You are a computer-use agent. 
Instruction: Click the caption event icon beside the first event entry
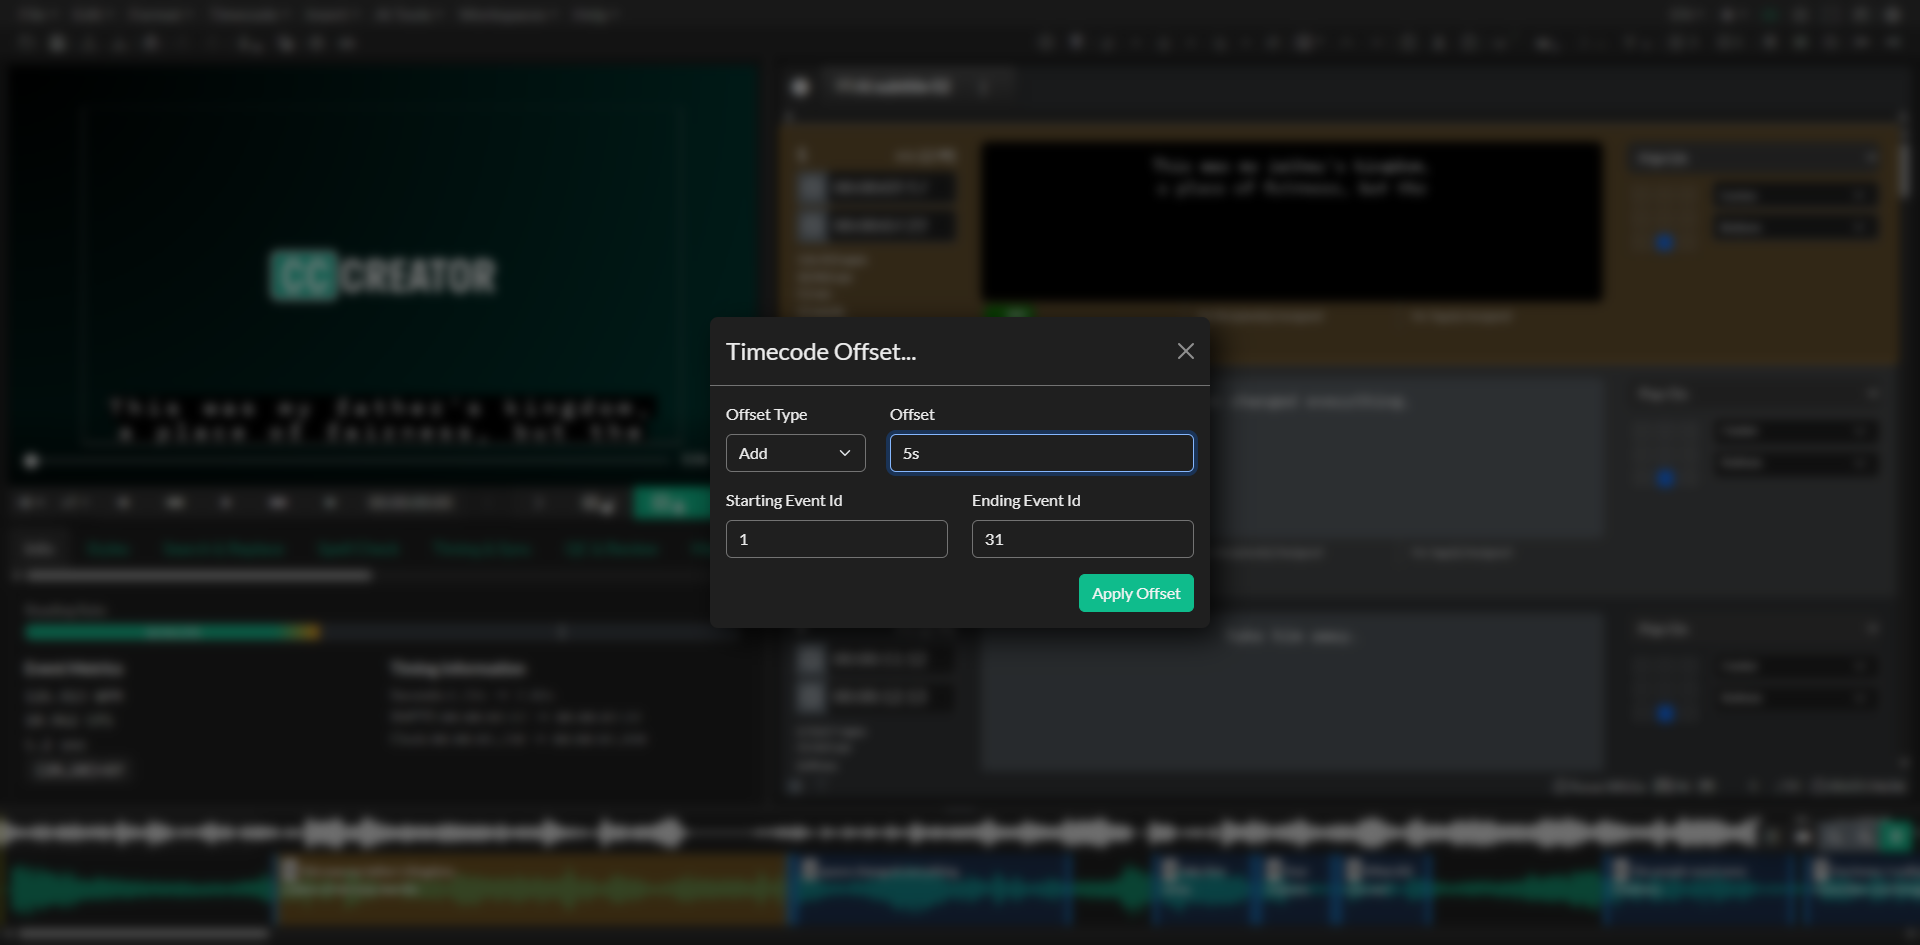813,187
